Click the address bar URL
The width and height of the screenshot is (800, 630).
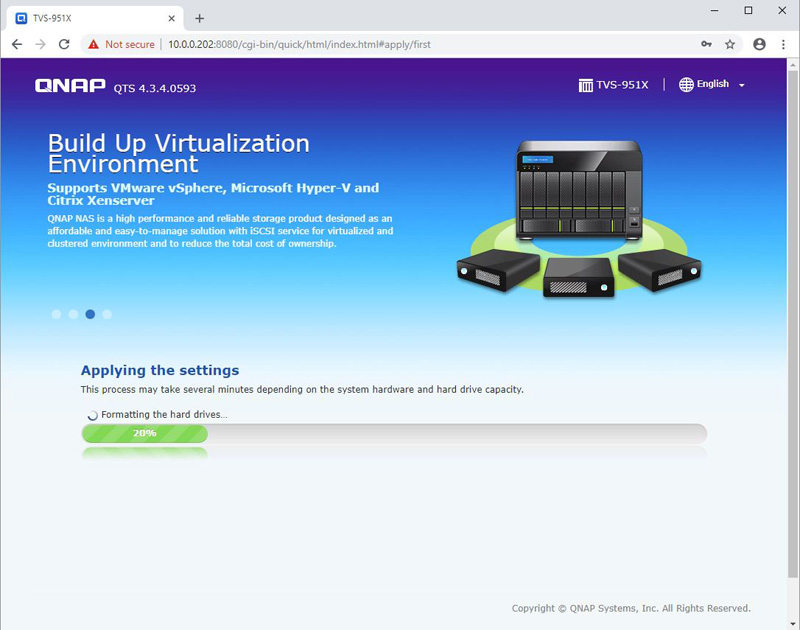(x=299, y=44)
